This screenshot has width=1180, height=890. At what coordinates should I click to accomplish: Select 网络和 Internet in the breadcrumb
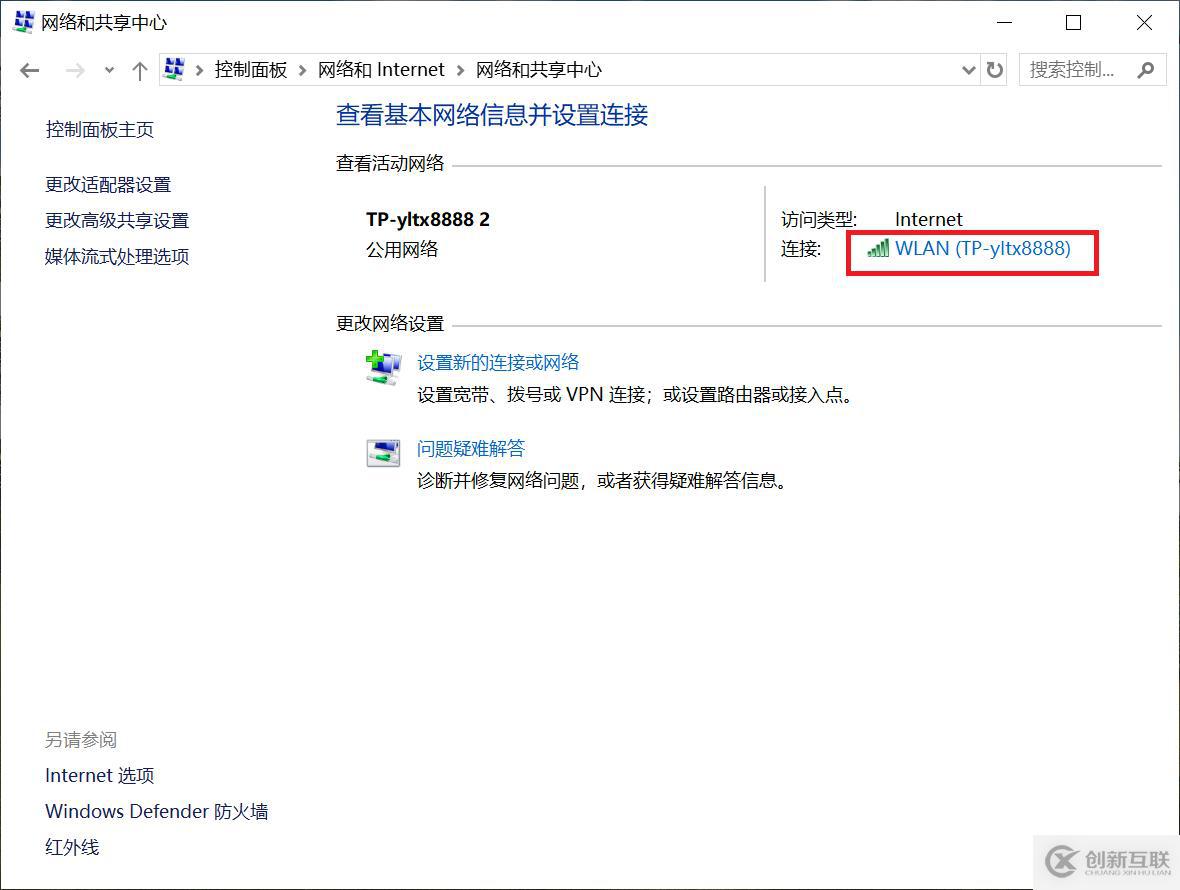381,70
